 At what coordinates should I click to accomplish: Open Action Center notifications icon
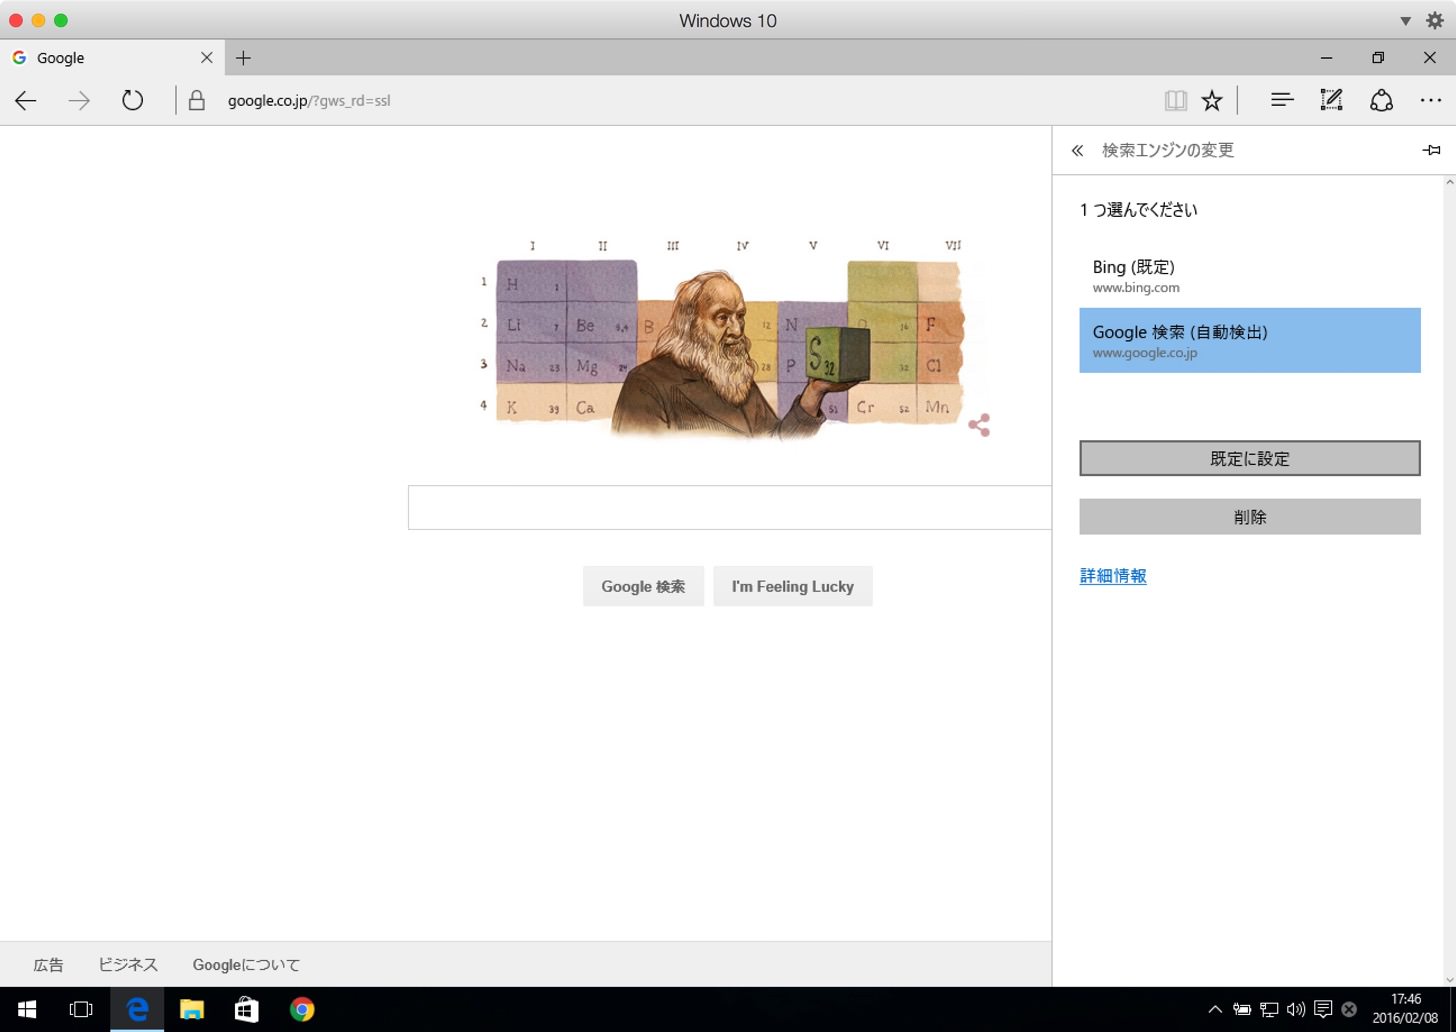point(1323,1009)
